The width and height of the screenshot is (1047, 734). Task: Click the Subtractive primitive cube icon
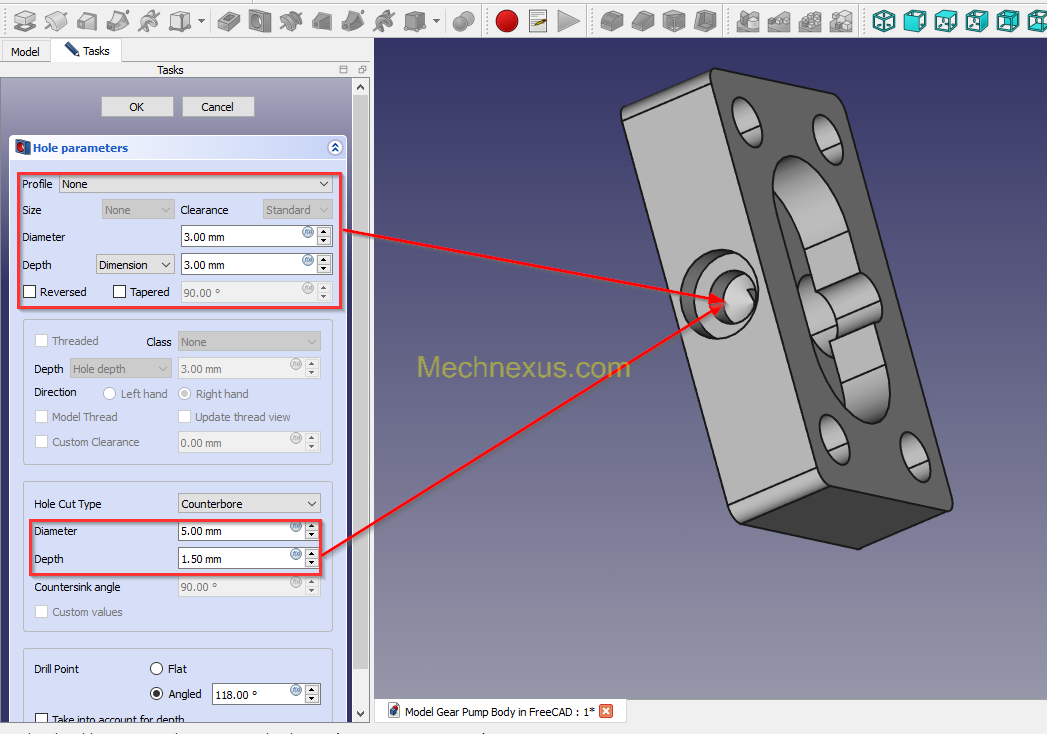pos(415,21)
